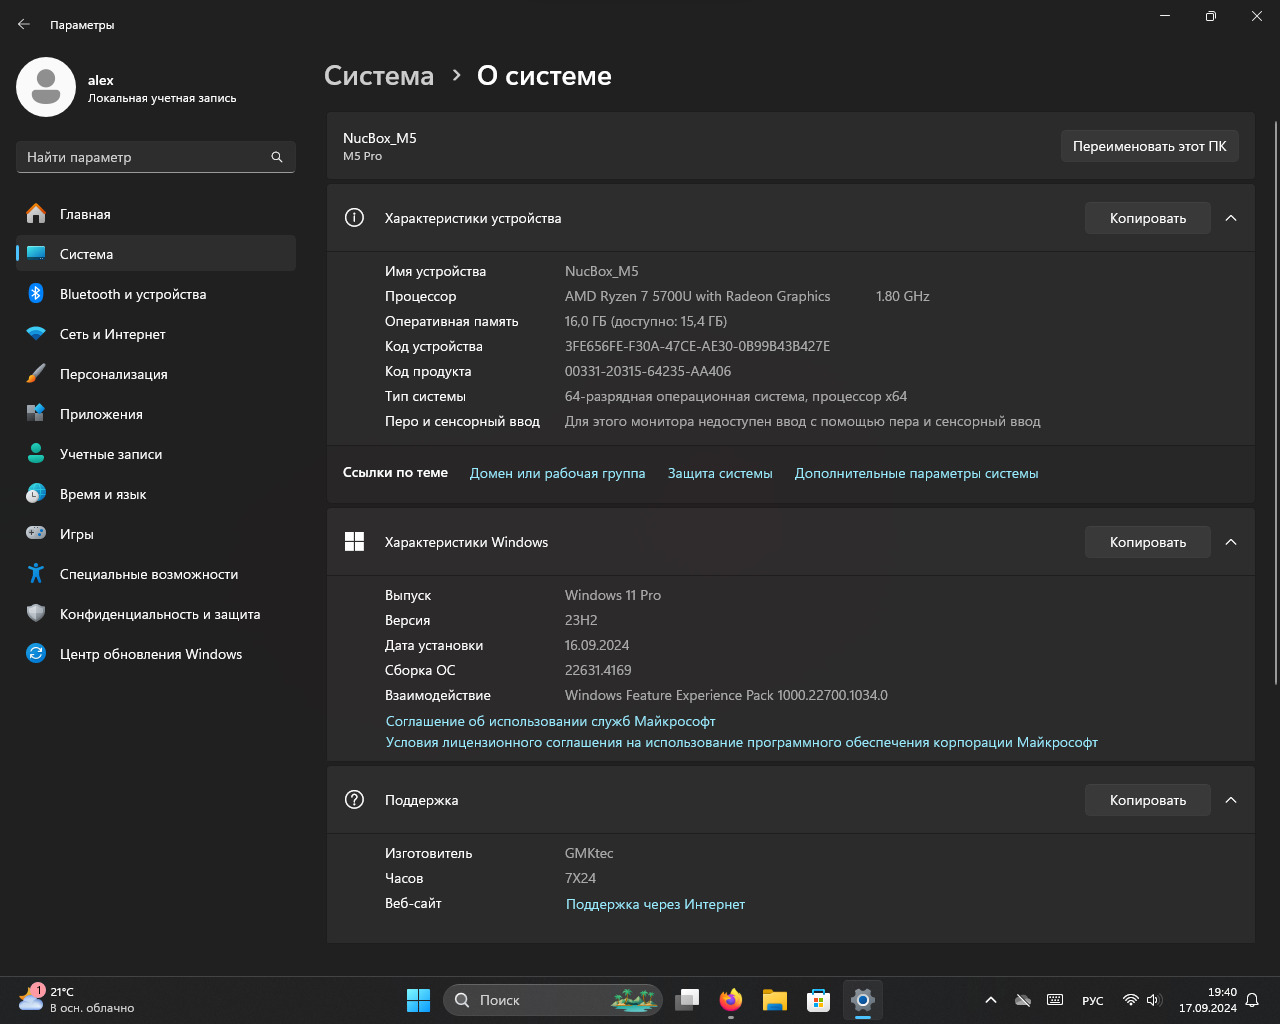Open Сеть и Интернет via Wi-Fi icon
1280x1024 pixels.
point(36,334)
